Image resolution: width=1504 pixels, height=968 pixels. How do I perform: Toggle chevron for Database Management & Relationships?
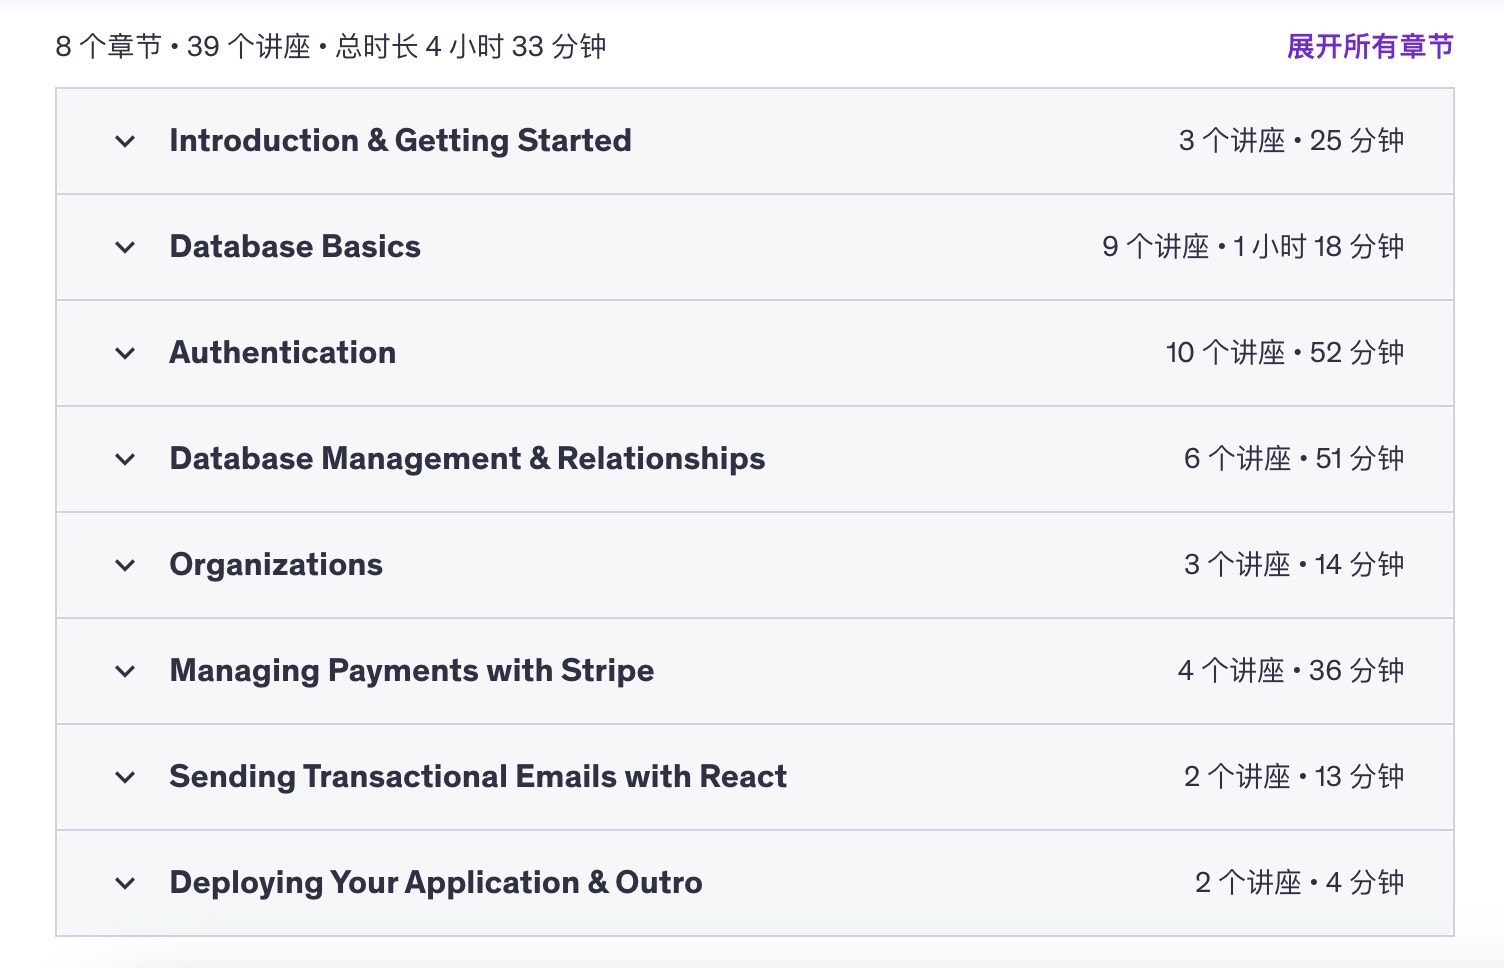pos(125,459)
